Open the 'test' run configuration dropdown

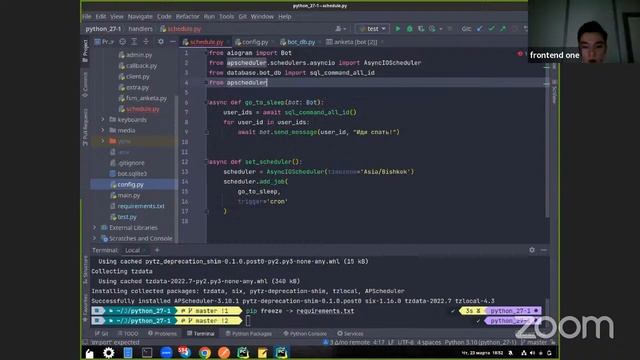(x=372, y=29)
